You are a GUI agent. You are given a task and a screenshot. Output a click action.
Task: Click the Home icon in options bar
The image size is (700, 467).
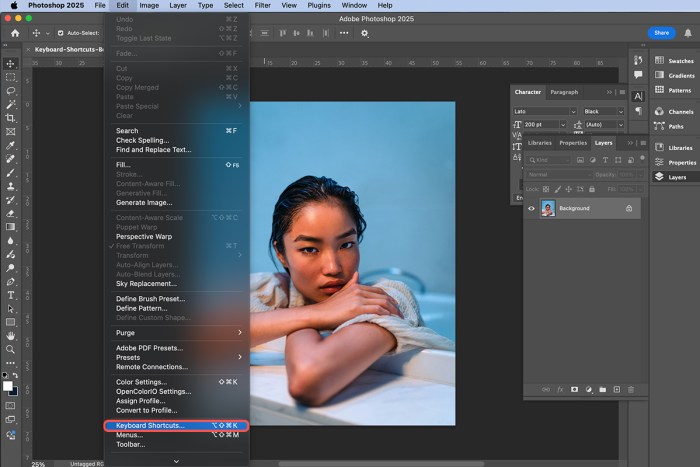(15, 33)
